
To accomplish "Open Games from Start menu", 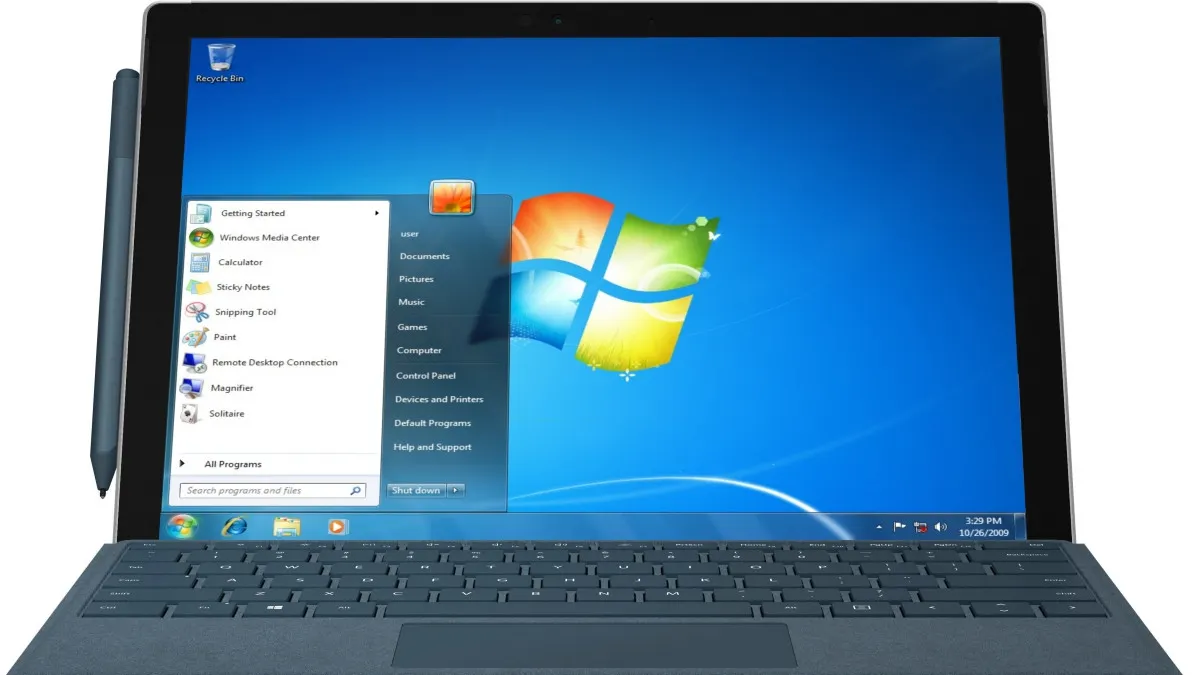I will [x=412, y=327].
